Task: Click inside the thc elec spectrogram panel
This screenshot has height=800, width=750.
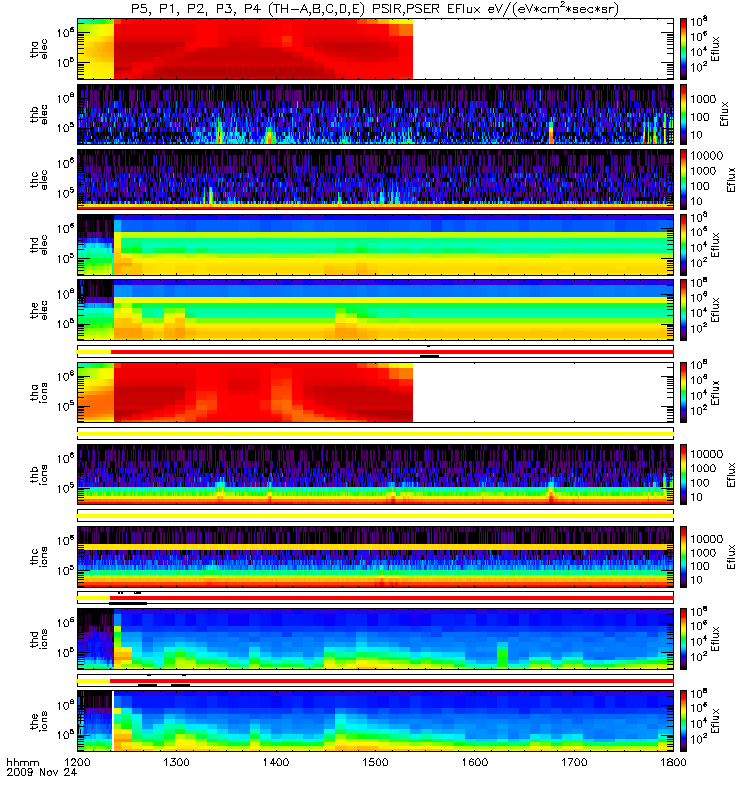Action: (375, 179)
